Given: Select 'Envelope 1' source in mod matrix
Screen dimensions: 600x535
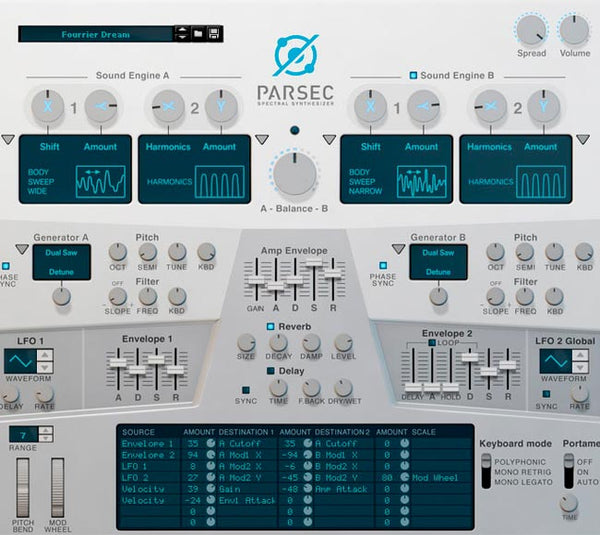Looking at the screenshot, I should 147,444.
